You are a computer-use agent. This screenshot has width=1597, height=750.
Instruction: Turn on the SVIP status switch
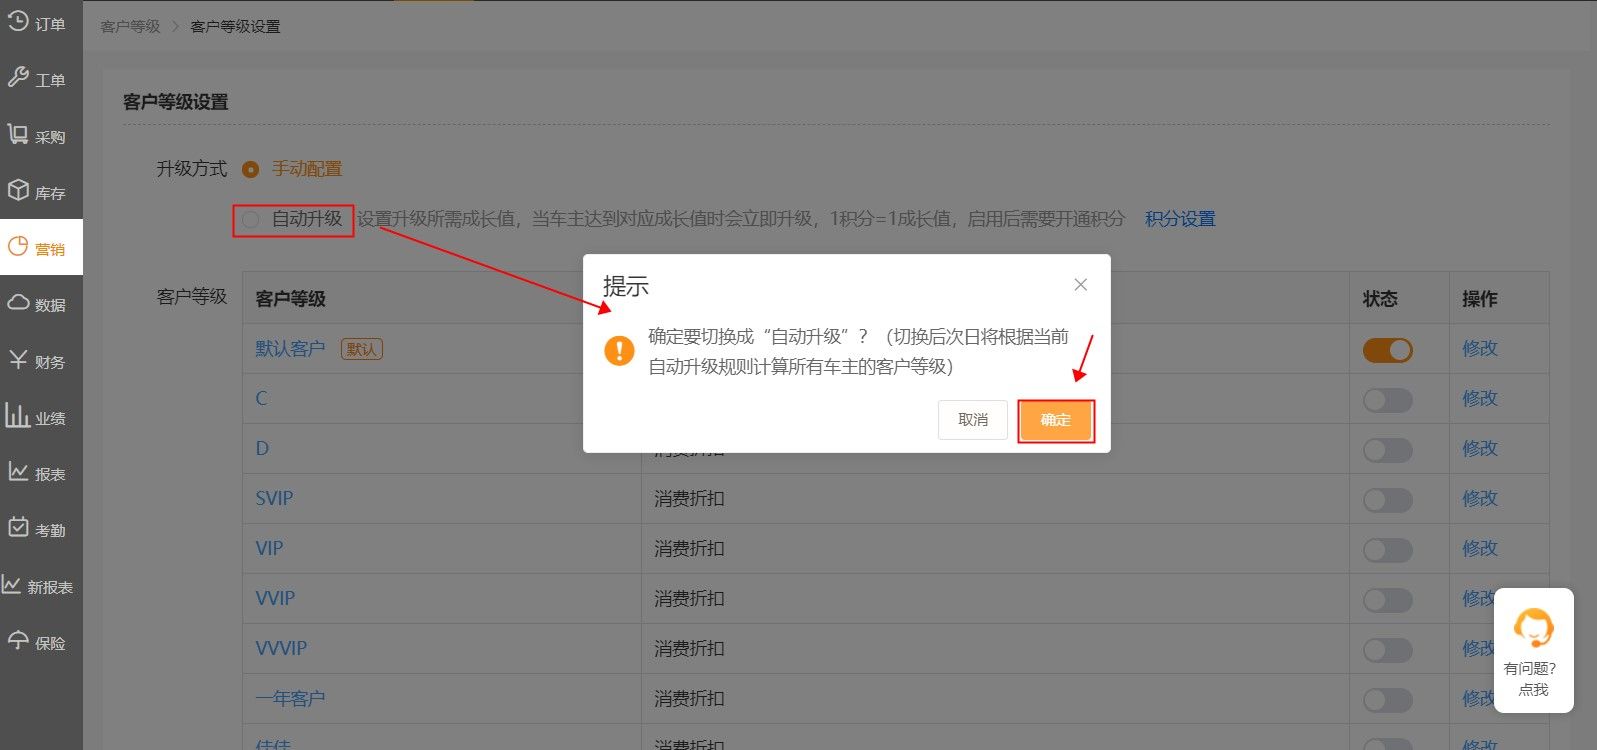point(1388,500)
